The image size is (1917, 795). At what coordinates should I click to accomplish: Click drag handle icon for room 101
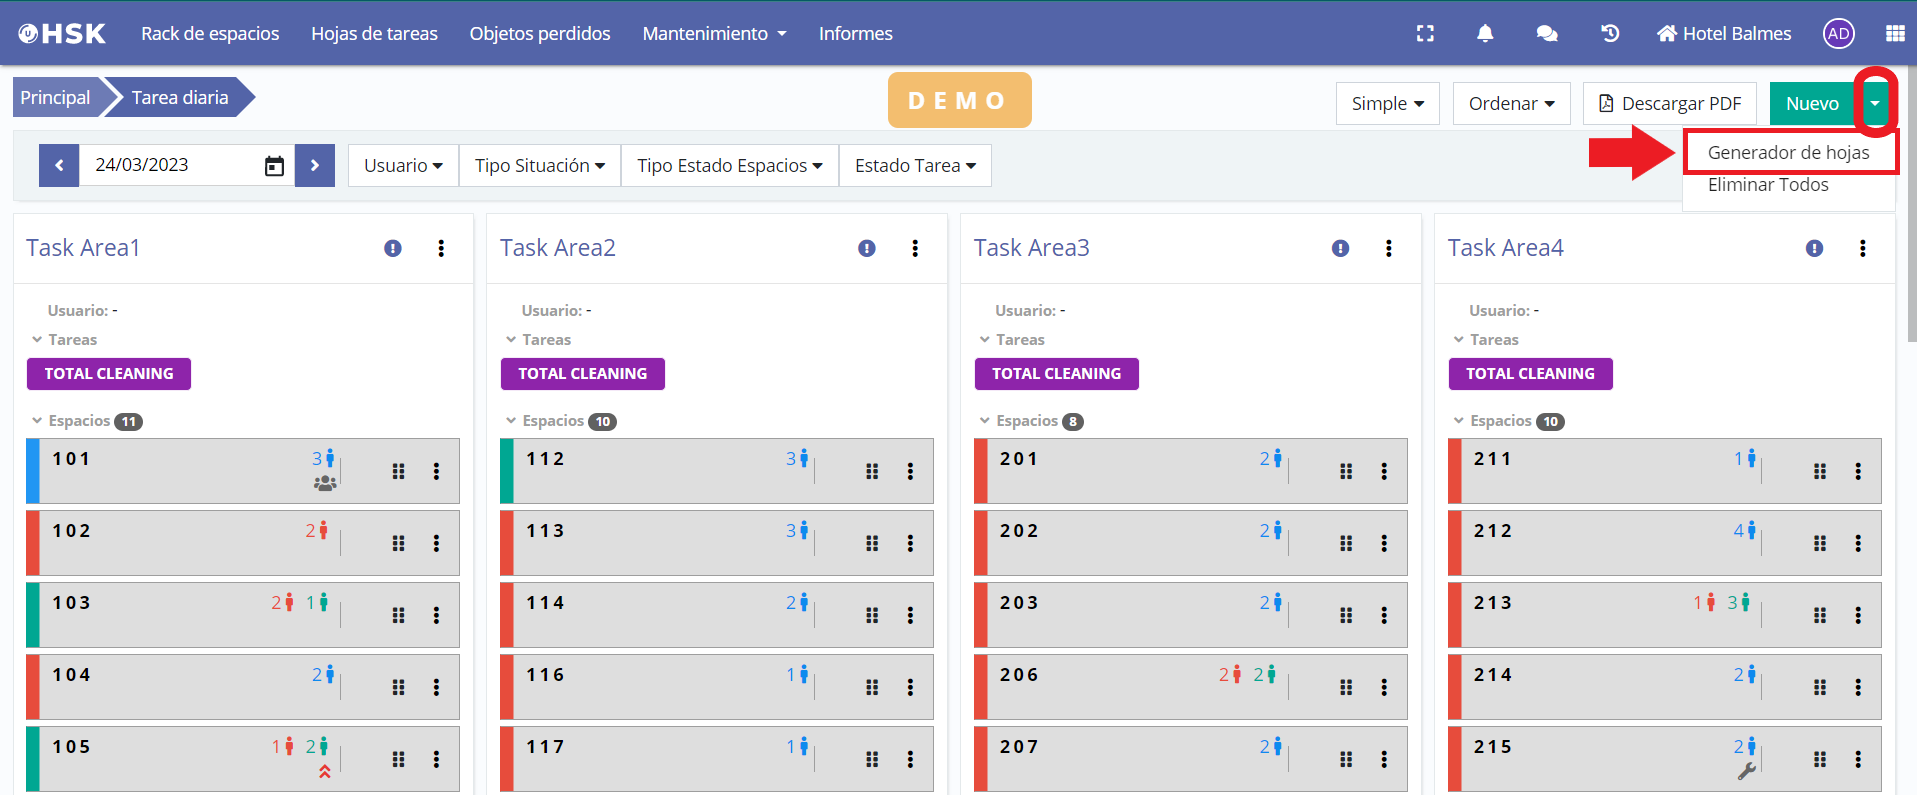point(398,471)
